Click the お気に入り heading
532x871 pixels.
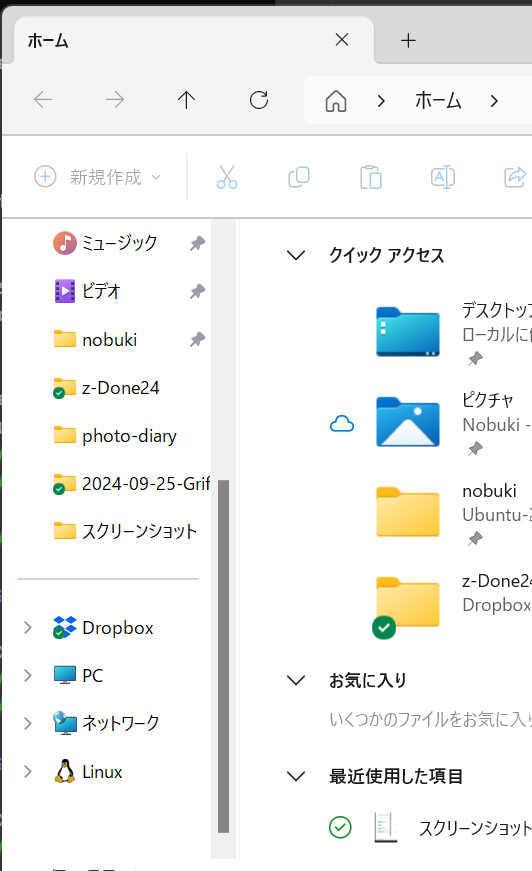[368, 680]
